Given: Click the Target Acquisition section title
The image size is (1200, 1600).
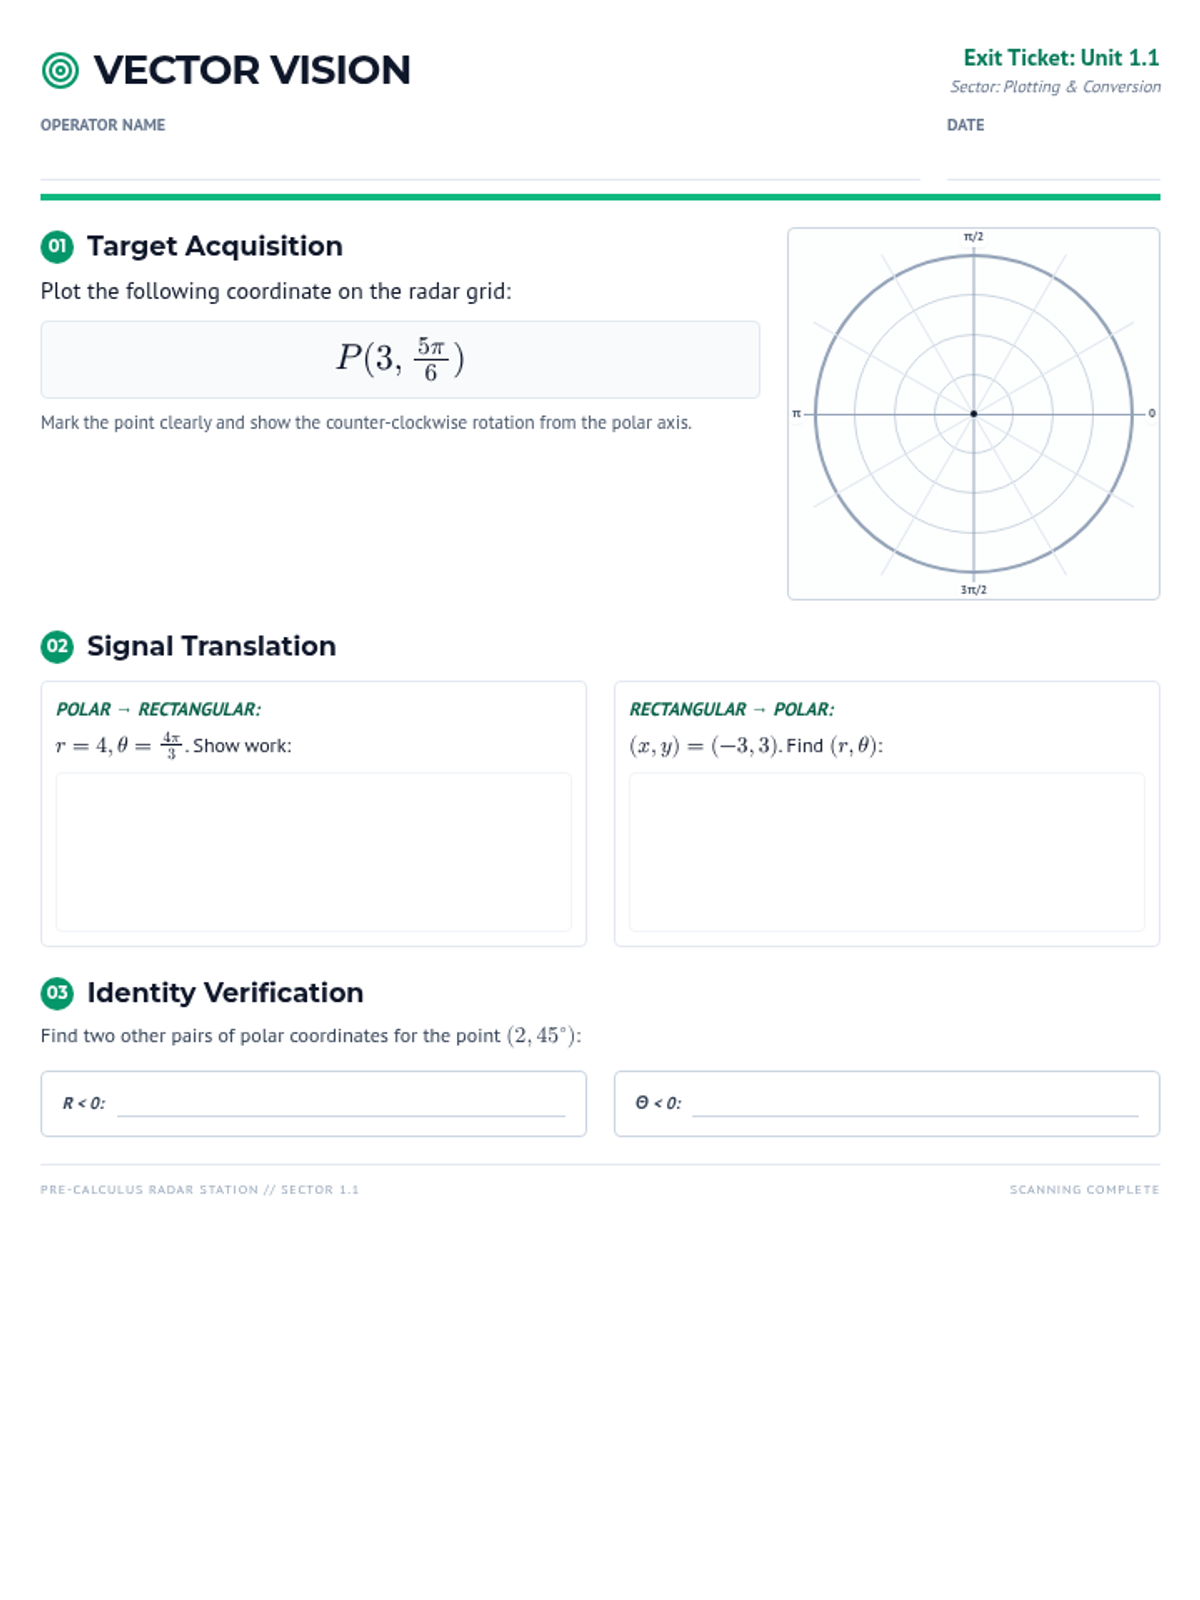Looking at the screenshot, I should pyautogui.click(x=214, y=246).
